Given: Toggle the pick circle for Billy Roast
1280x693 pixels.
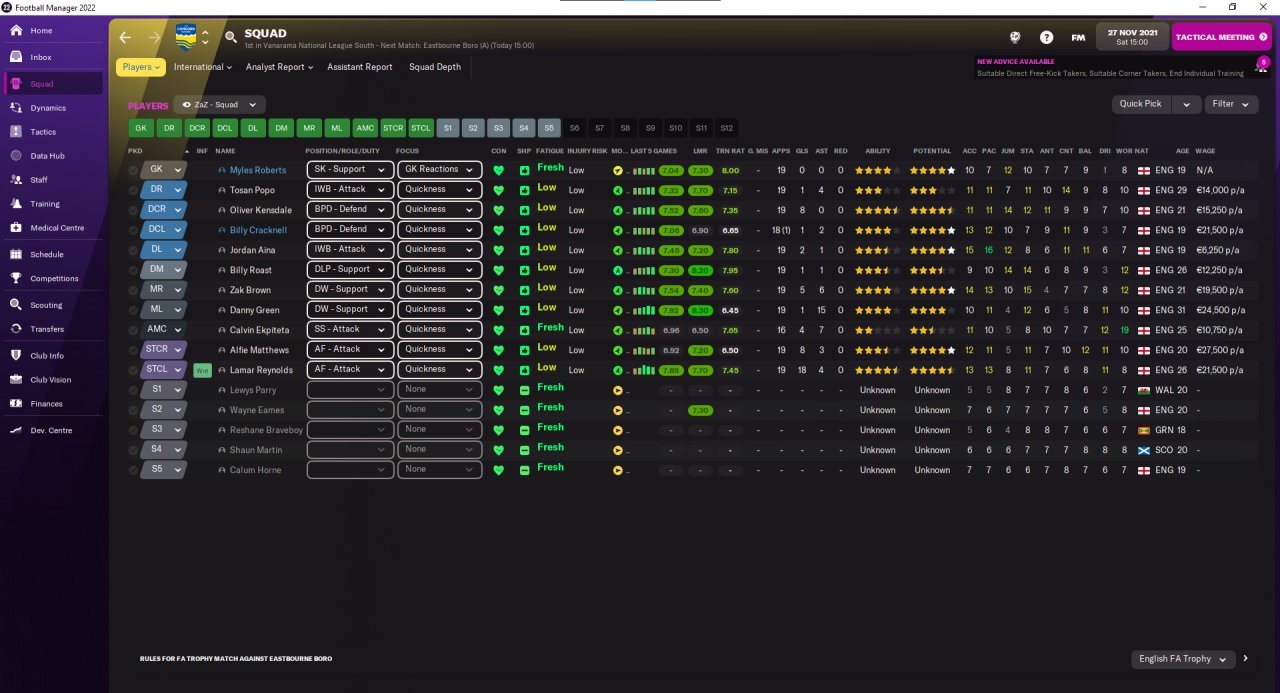Looking at the screenshot, I should pos(133,270).
